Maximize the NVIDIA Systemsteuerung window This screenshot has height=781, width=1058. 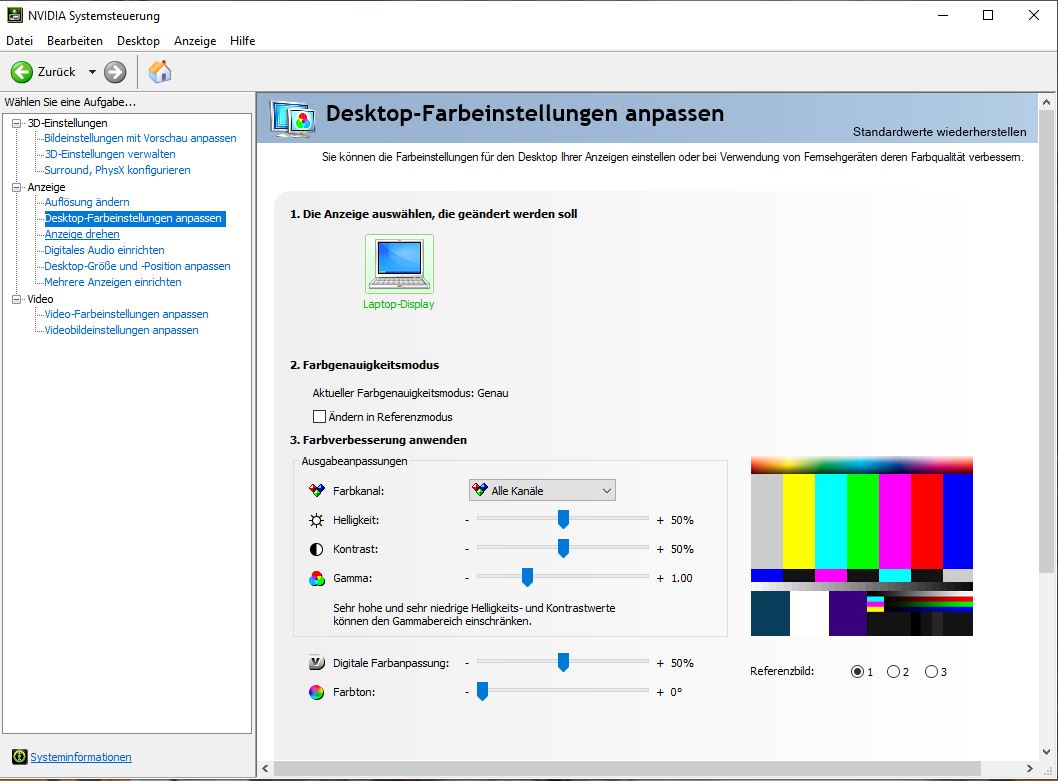pos(988,15)
